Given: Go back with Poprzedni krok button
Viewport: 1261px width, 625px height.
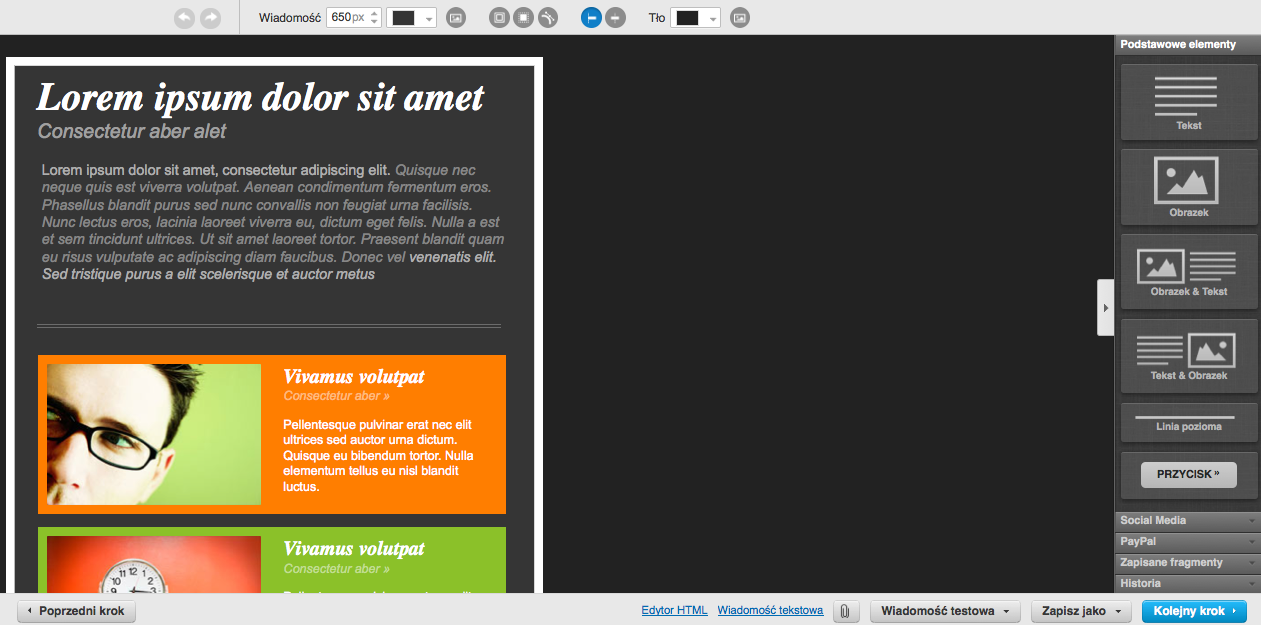Looking at the screenshot, I should pos(76,610).
